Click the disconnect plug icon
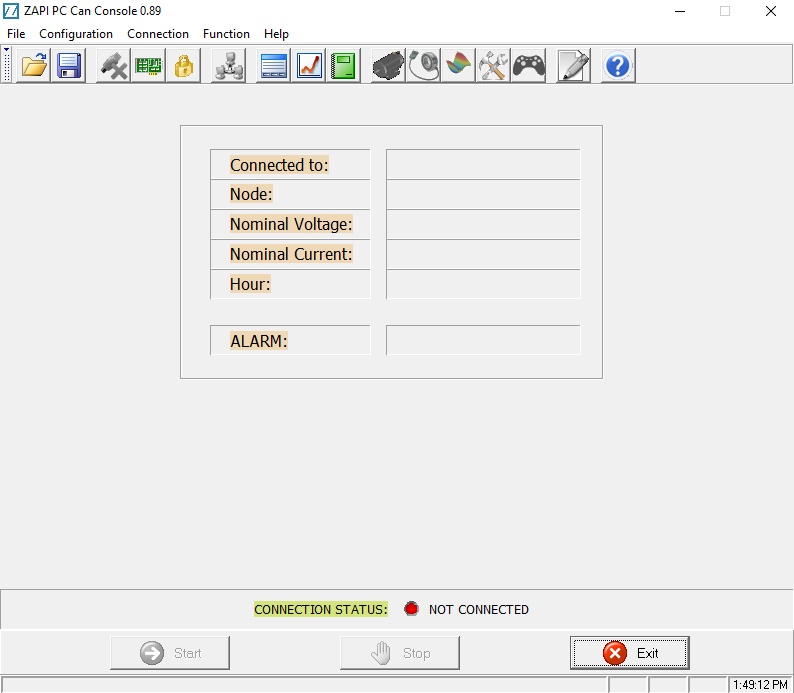 coord(113,65)
